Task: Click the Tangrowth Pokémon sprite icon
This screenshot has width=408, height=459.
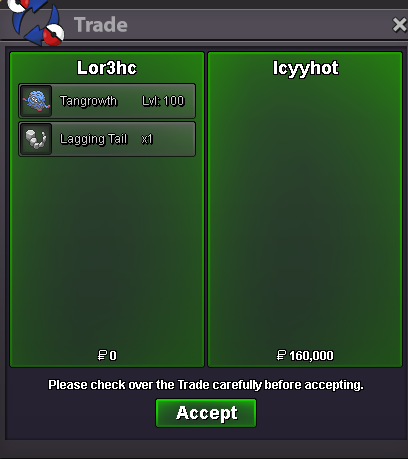Action: point(36,101)
